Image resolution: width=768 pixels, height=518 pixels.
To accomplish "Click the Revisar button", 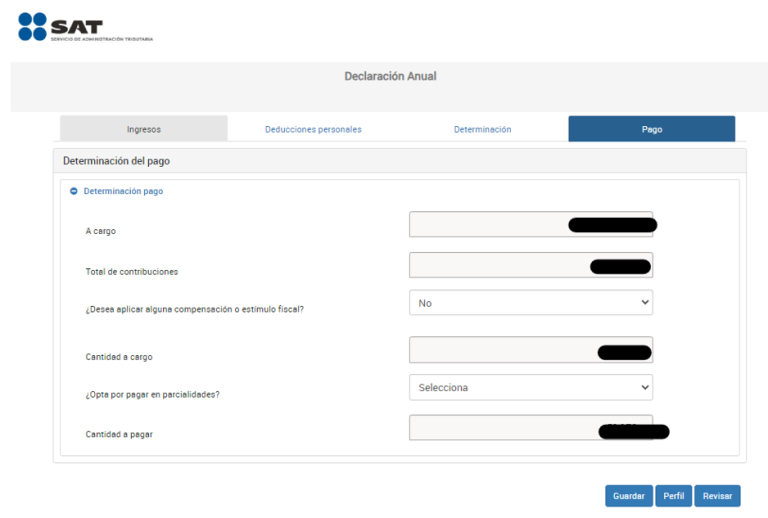I will tap(717, 496).
